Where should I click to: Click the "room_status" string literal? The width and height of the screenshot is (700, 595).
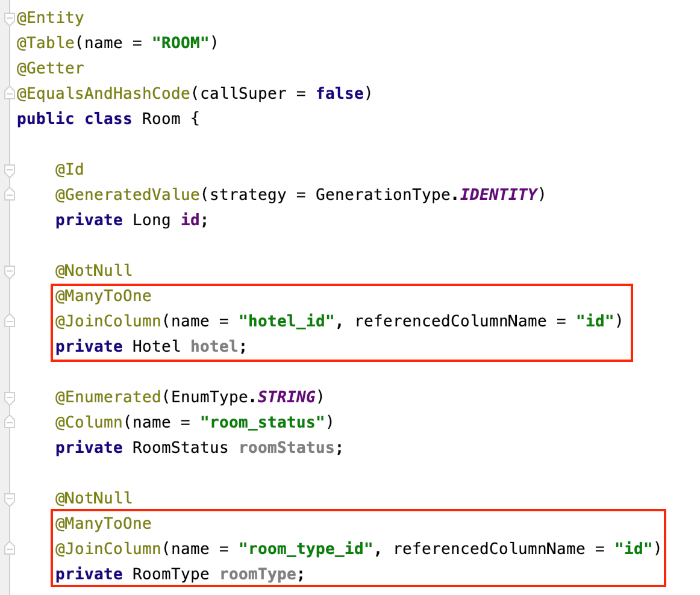coord(262,422)
